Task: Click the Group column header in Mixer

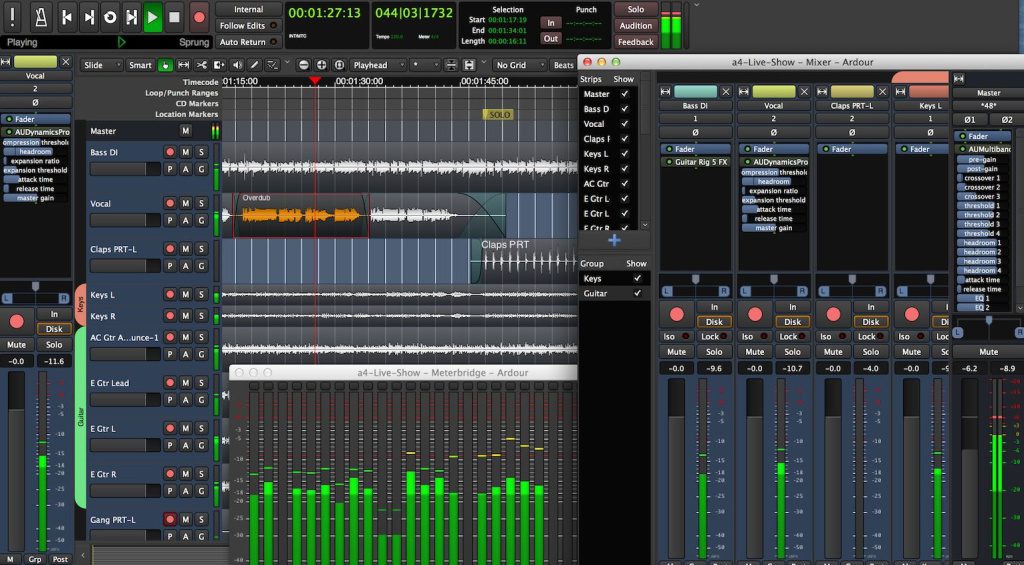Action: [592, 264]
